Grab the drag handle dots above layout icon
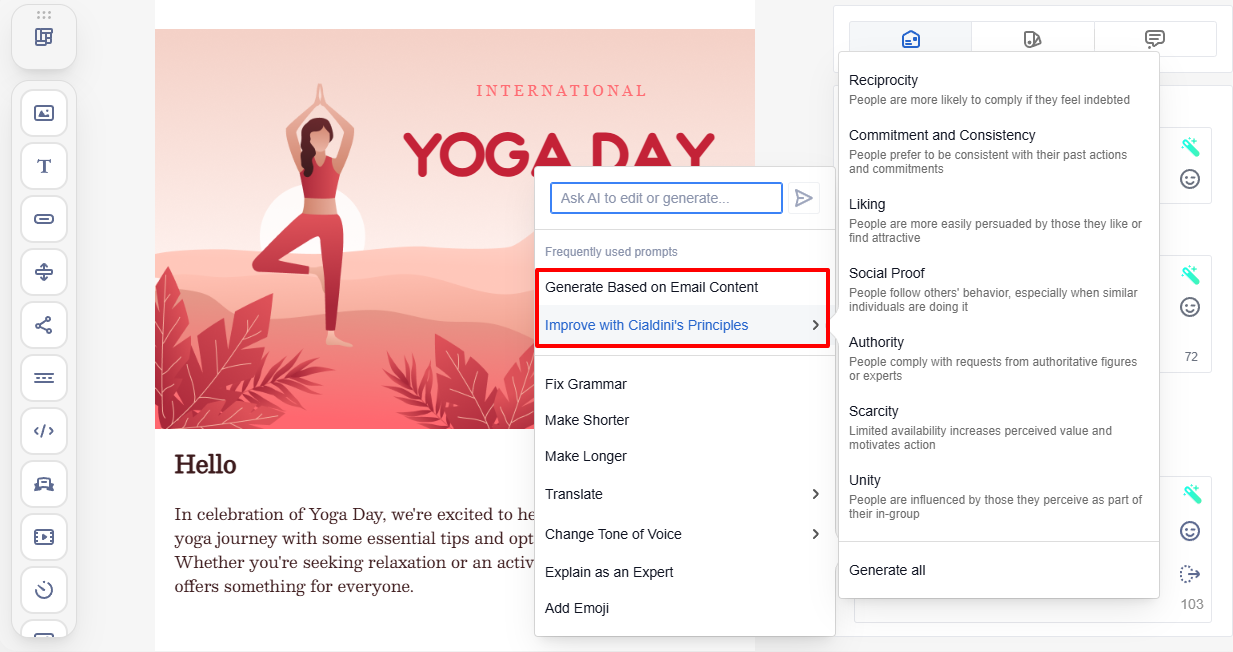Image resolution: width=1233 pixels, height=652 pixels. point(44,15)
